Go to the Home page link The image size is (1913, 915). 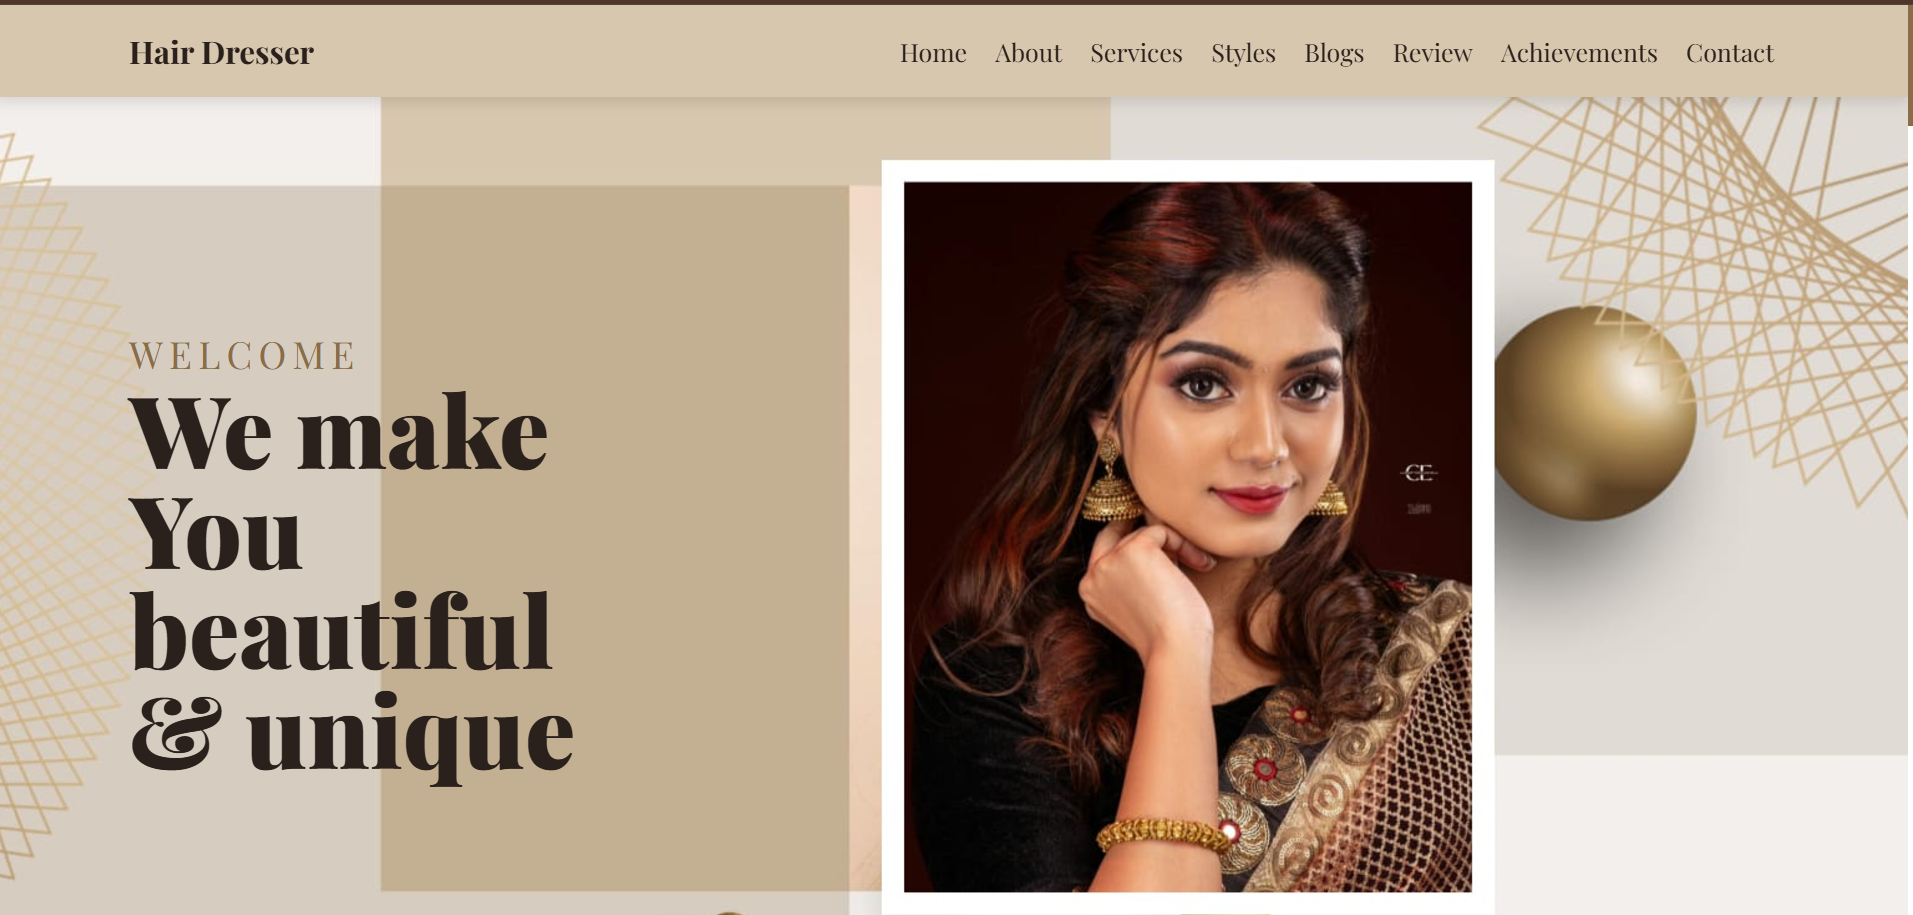pyautogui.click(x=933, y=53)
